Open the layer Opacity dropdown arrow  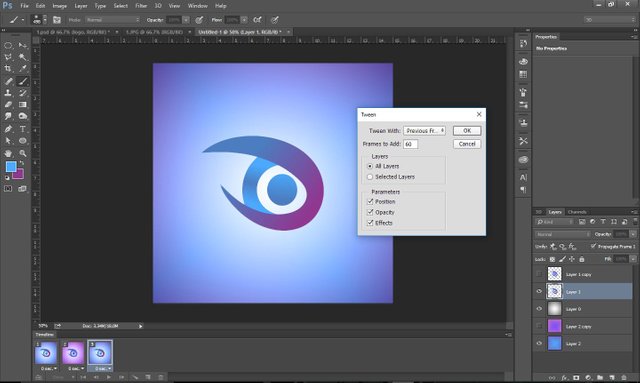633,234
